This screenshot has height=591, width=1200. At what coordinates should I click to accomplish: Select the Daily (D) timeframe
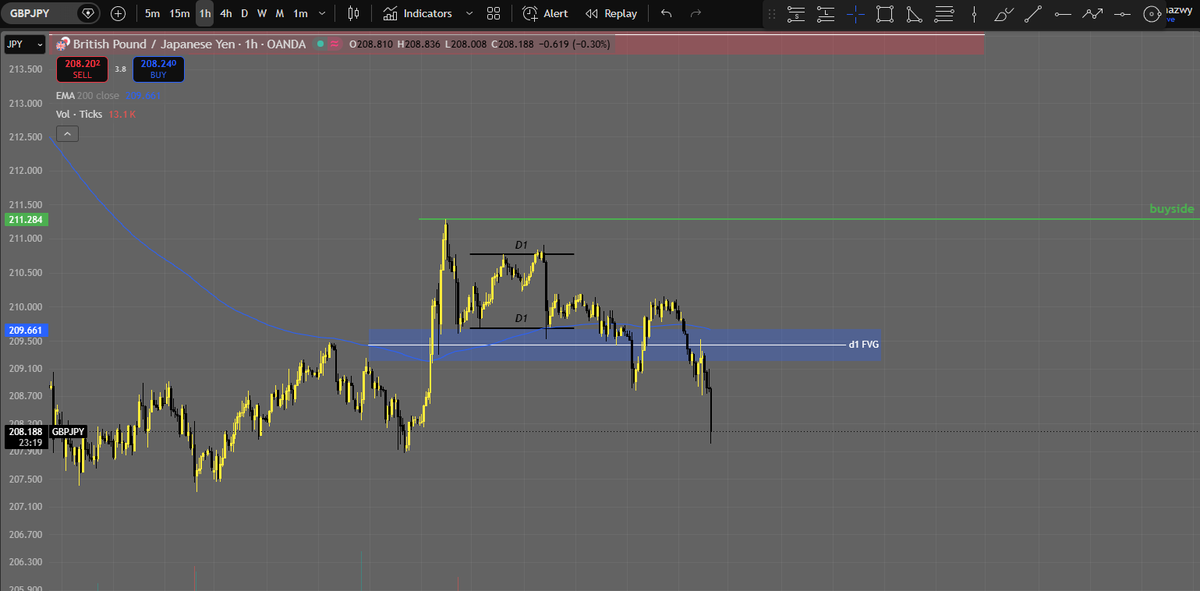[245, 14]
